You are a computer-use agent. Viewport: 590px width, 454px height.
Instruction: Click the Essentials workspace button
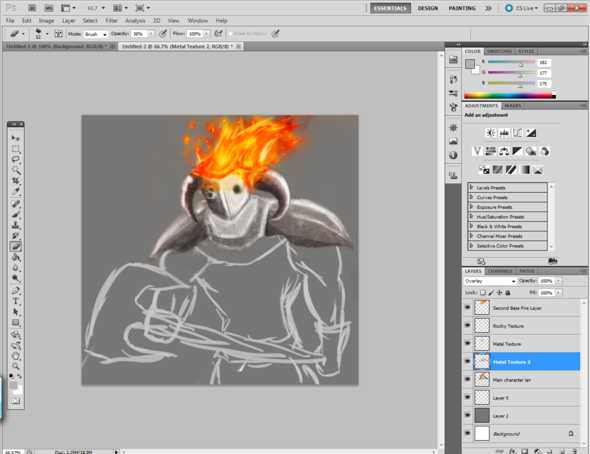pos(390,8)
